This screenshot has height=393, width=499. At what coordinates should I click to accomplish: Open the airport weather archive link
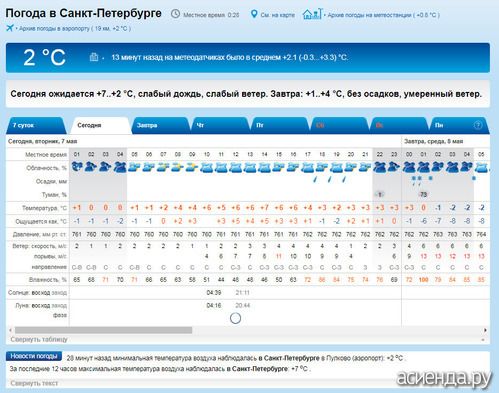point(75,29)
